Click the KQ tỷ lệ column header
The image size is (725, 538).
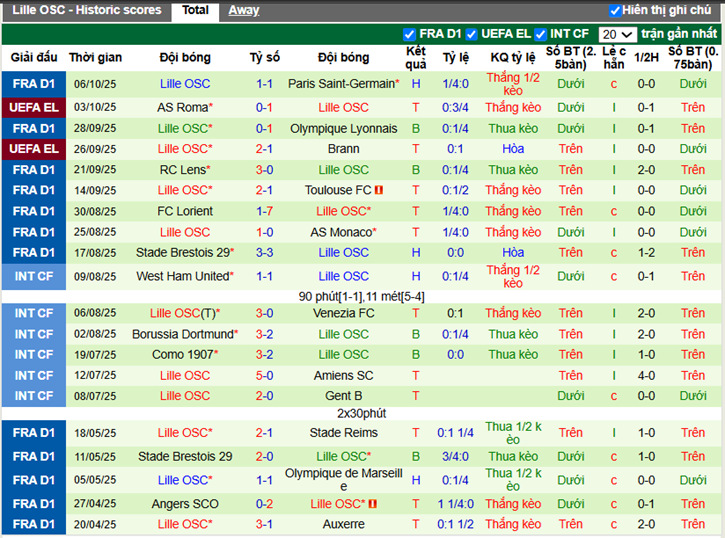pyautogui.click(x=513, y=57)
